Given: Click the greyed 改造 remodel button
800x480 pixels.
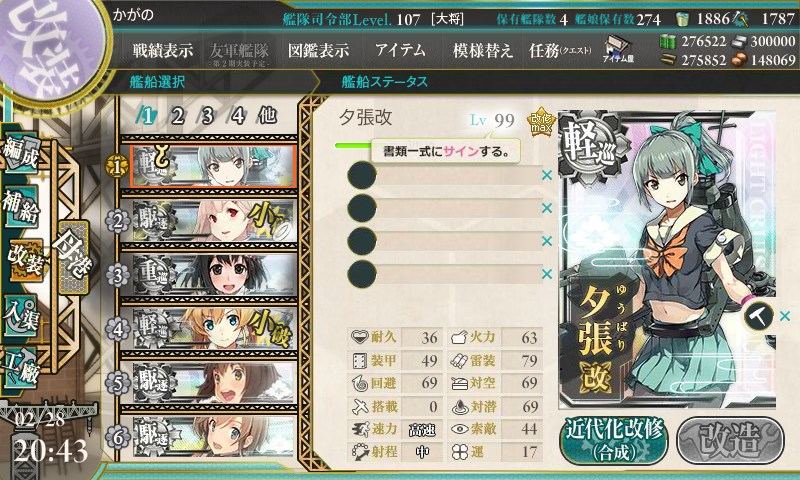Looking at the screenshot, I should tap(730, 440).
